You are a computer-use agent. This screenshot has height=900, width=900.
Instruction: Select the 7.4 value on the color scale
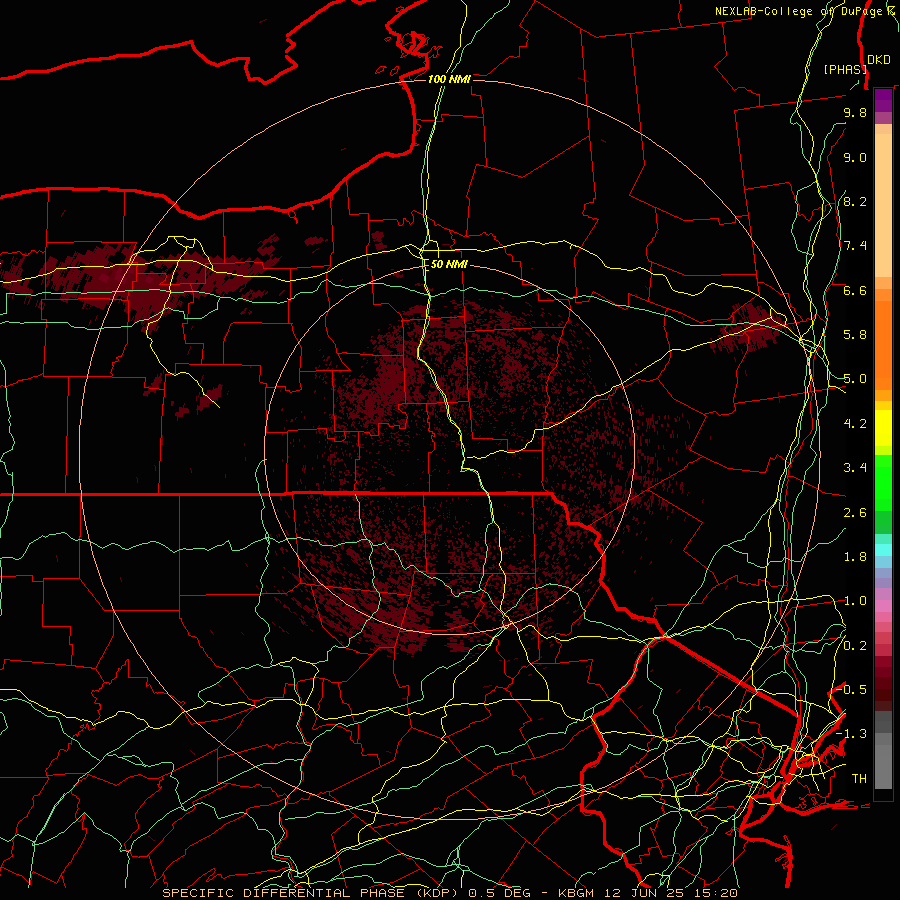pos(855,246)
